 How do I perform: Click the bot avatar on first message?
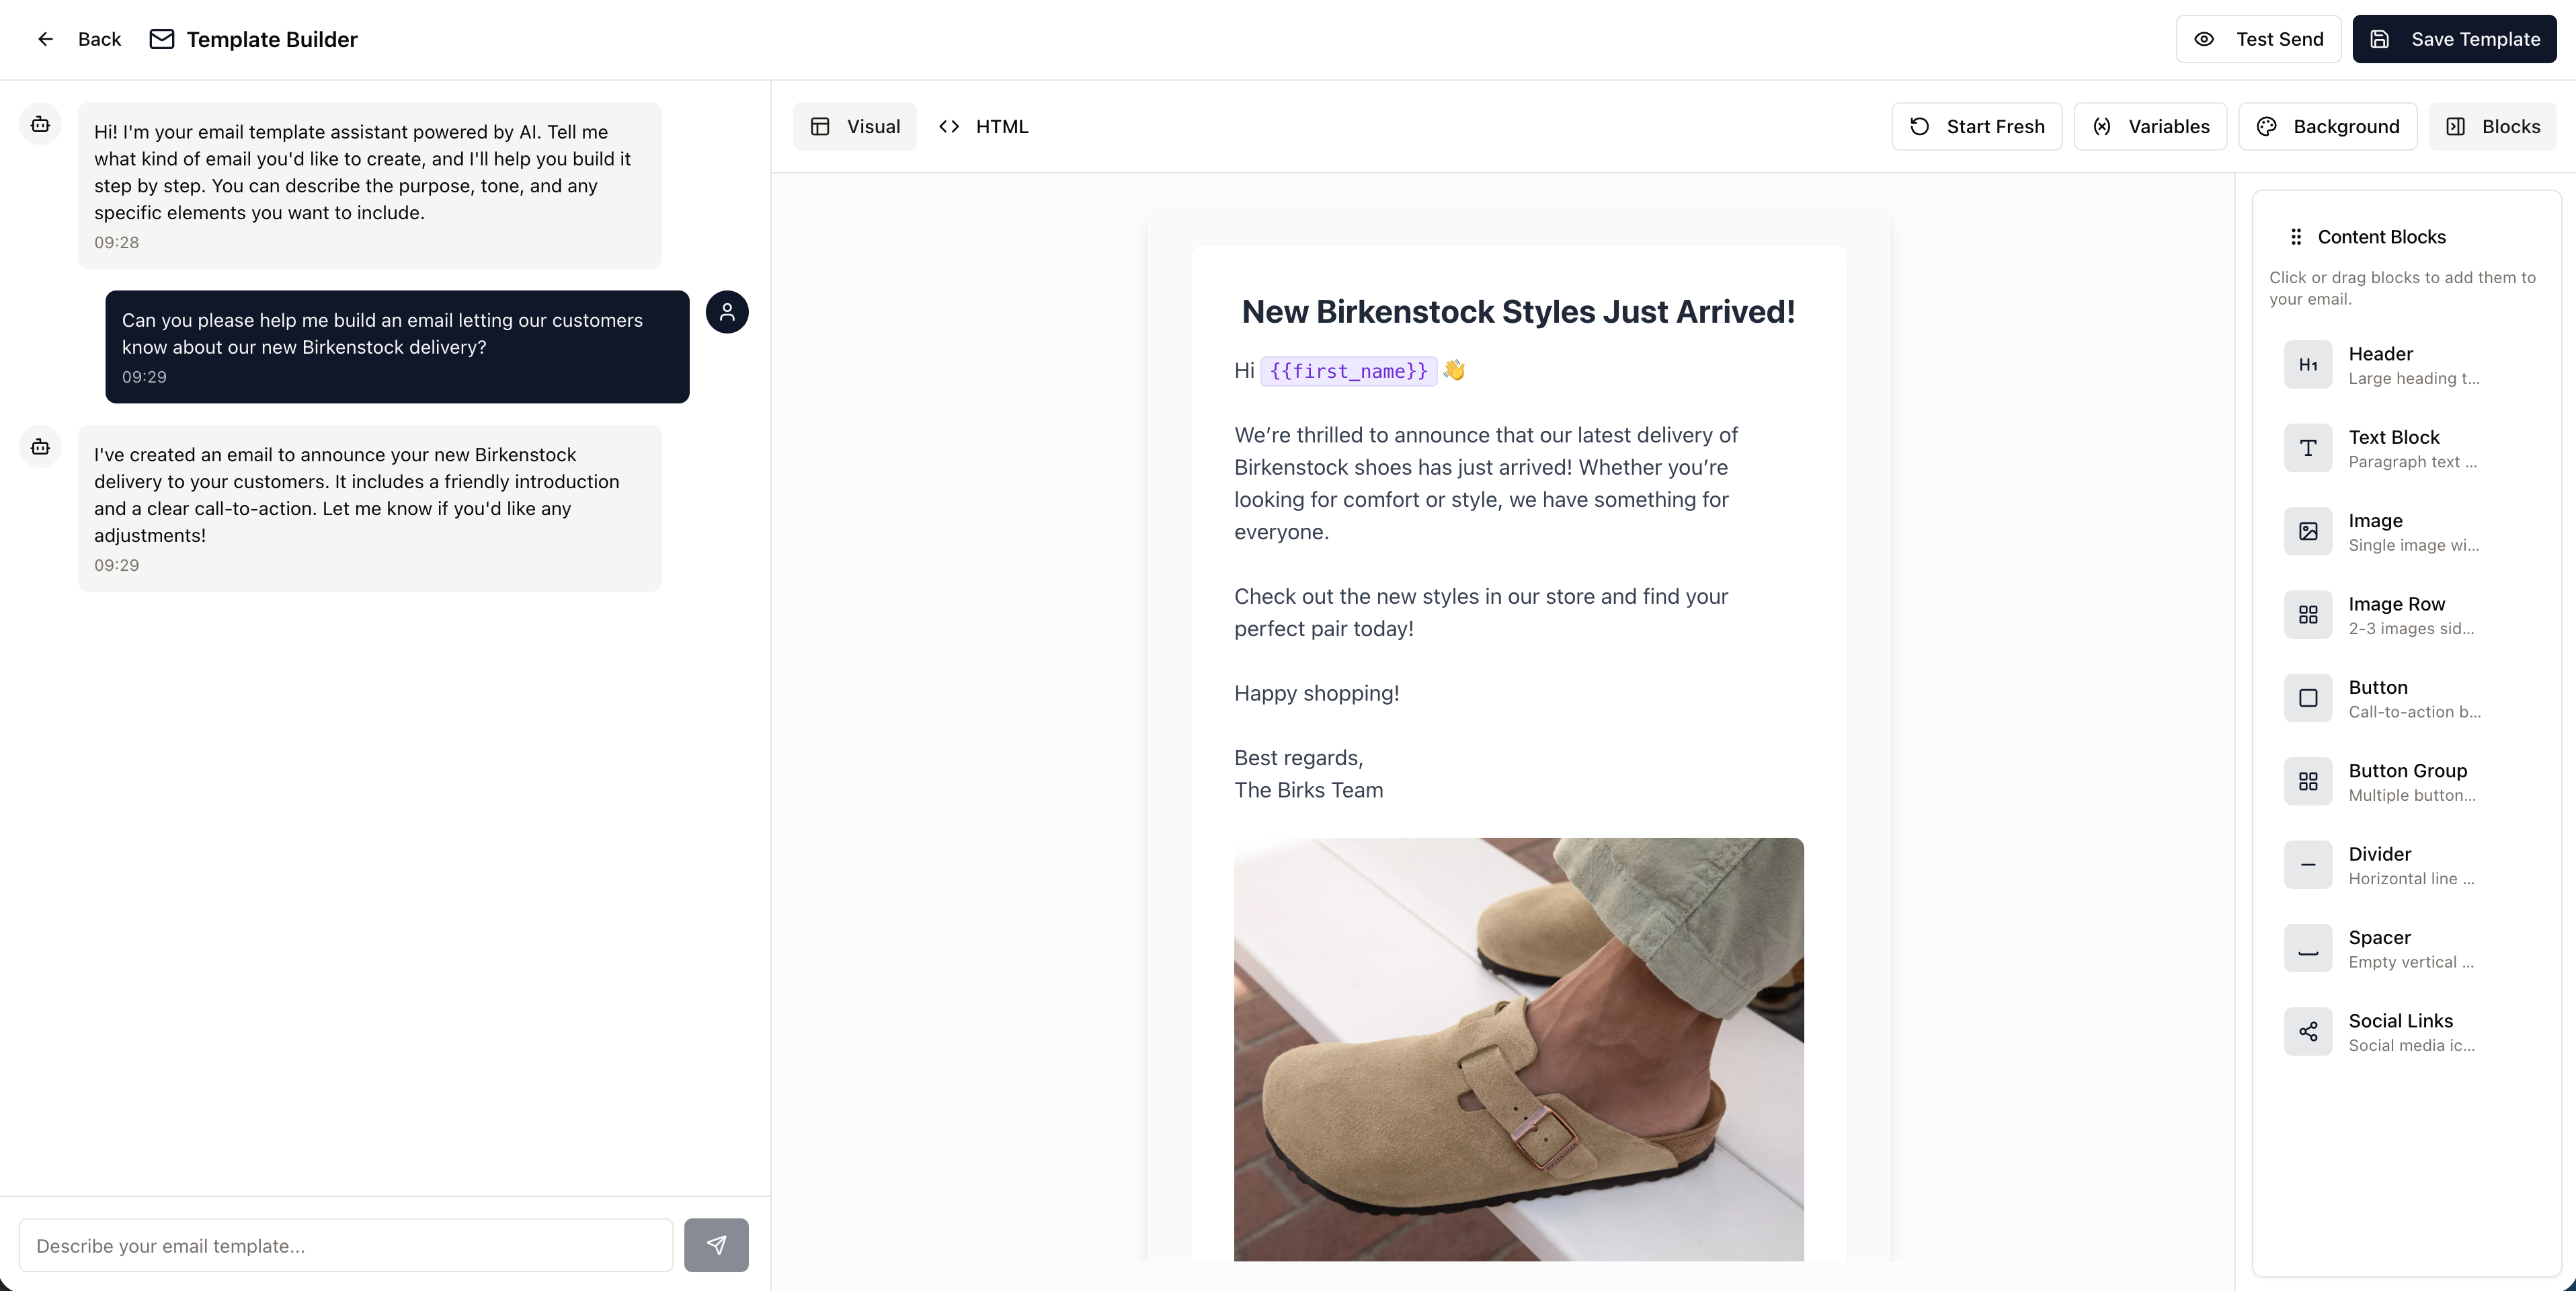[x=40, y=124]
